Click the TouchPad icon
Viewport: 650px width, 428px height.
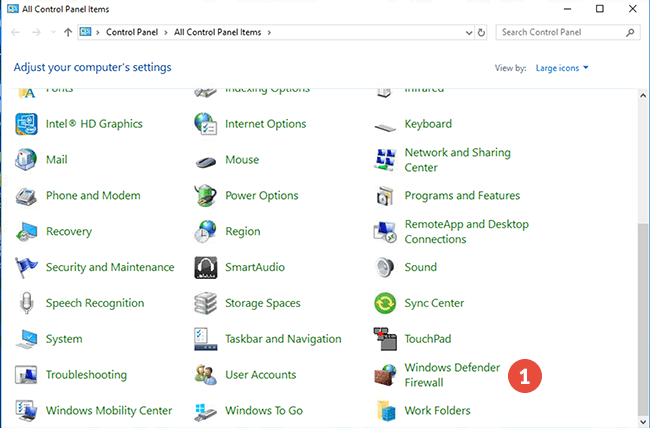(x=385, y=339)
